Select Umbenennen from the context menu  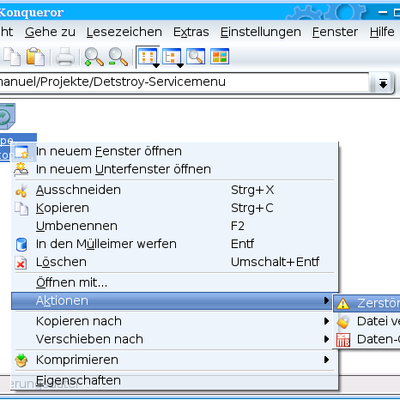(x=175, y=226)
